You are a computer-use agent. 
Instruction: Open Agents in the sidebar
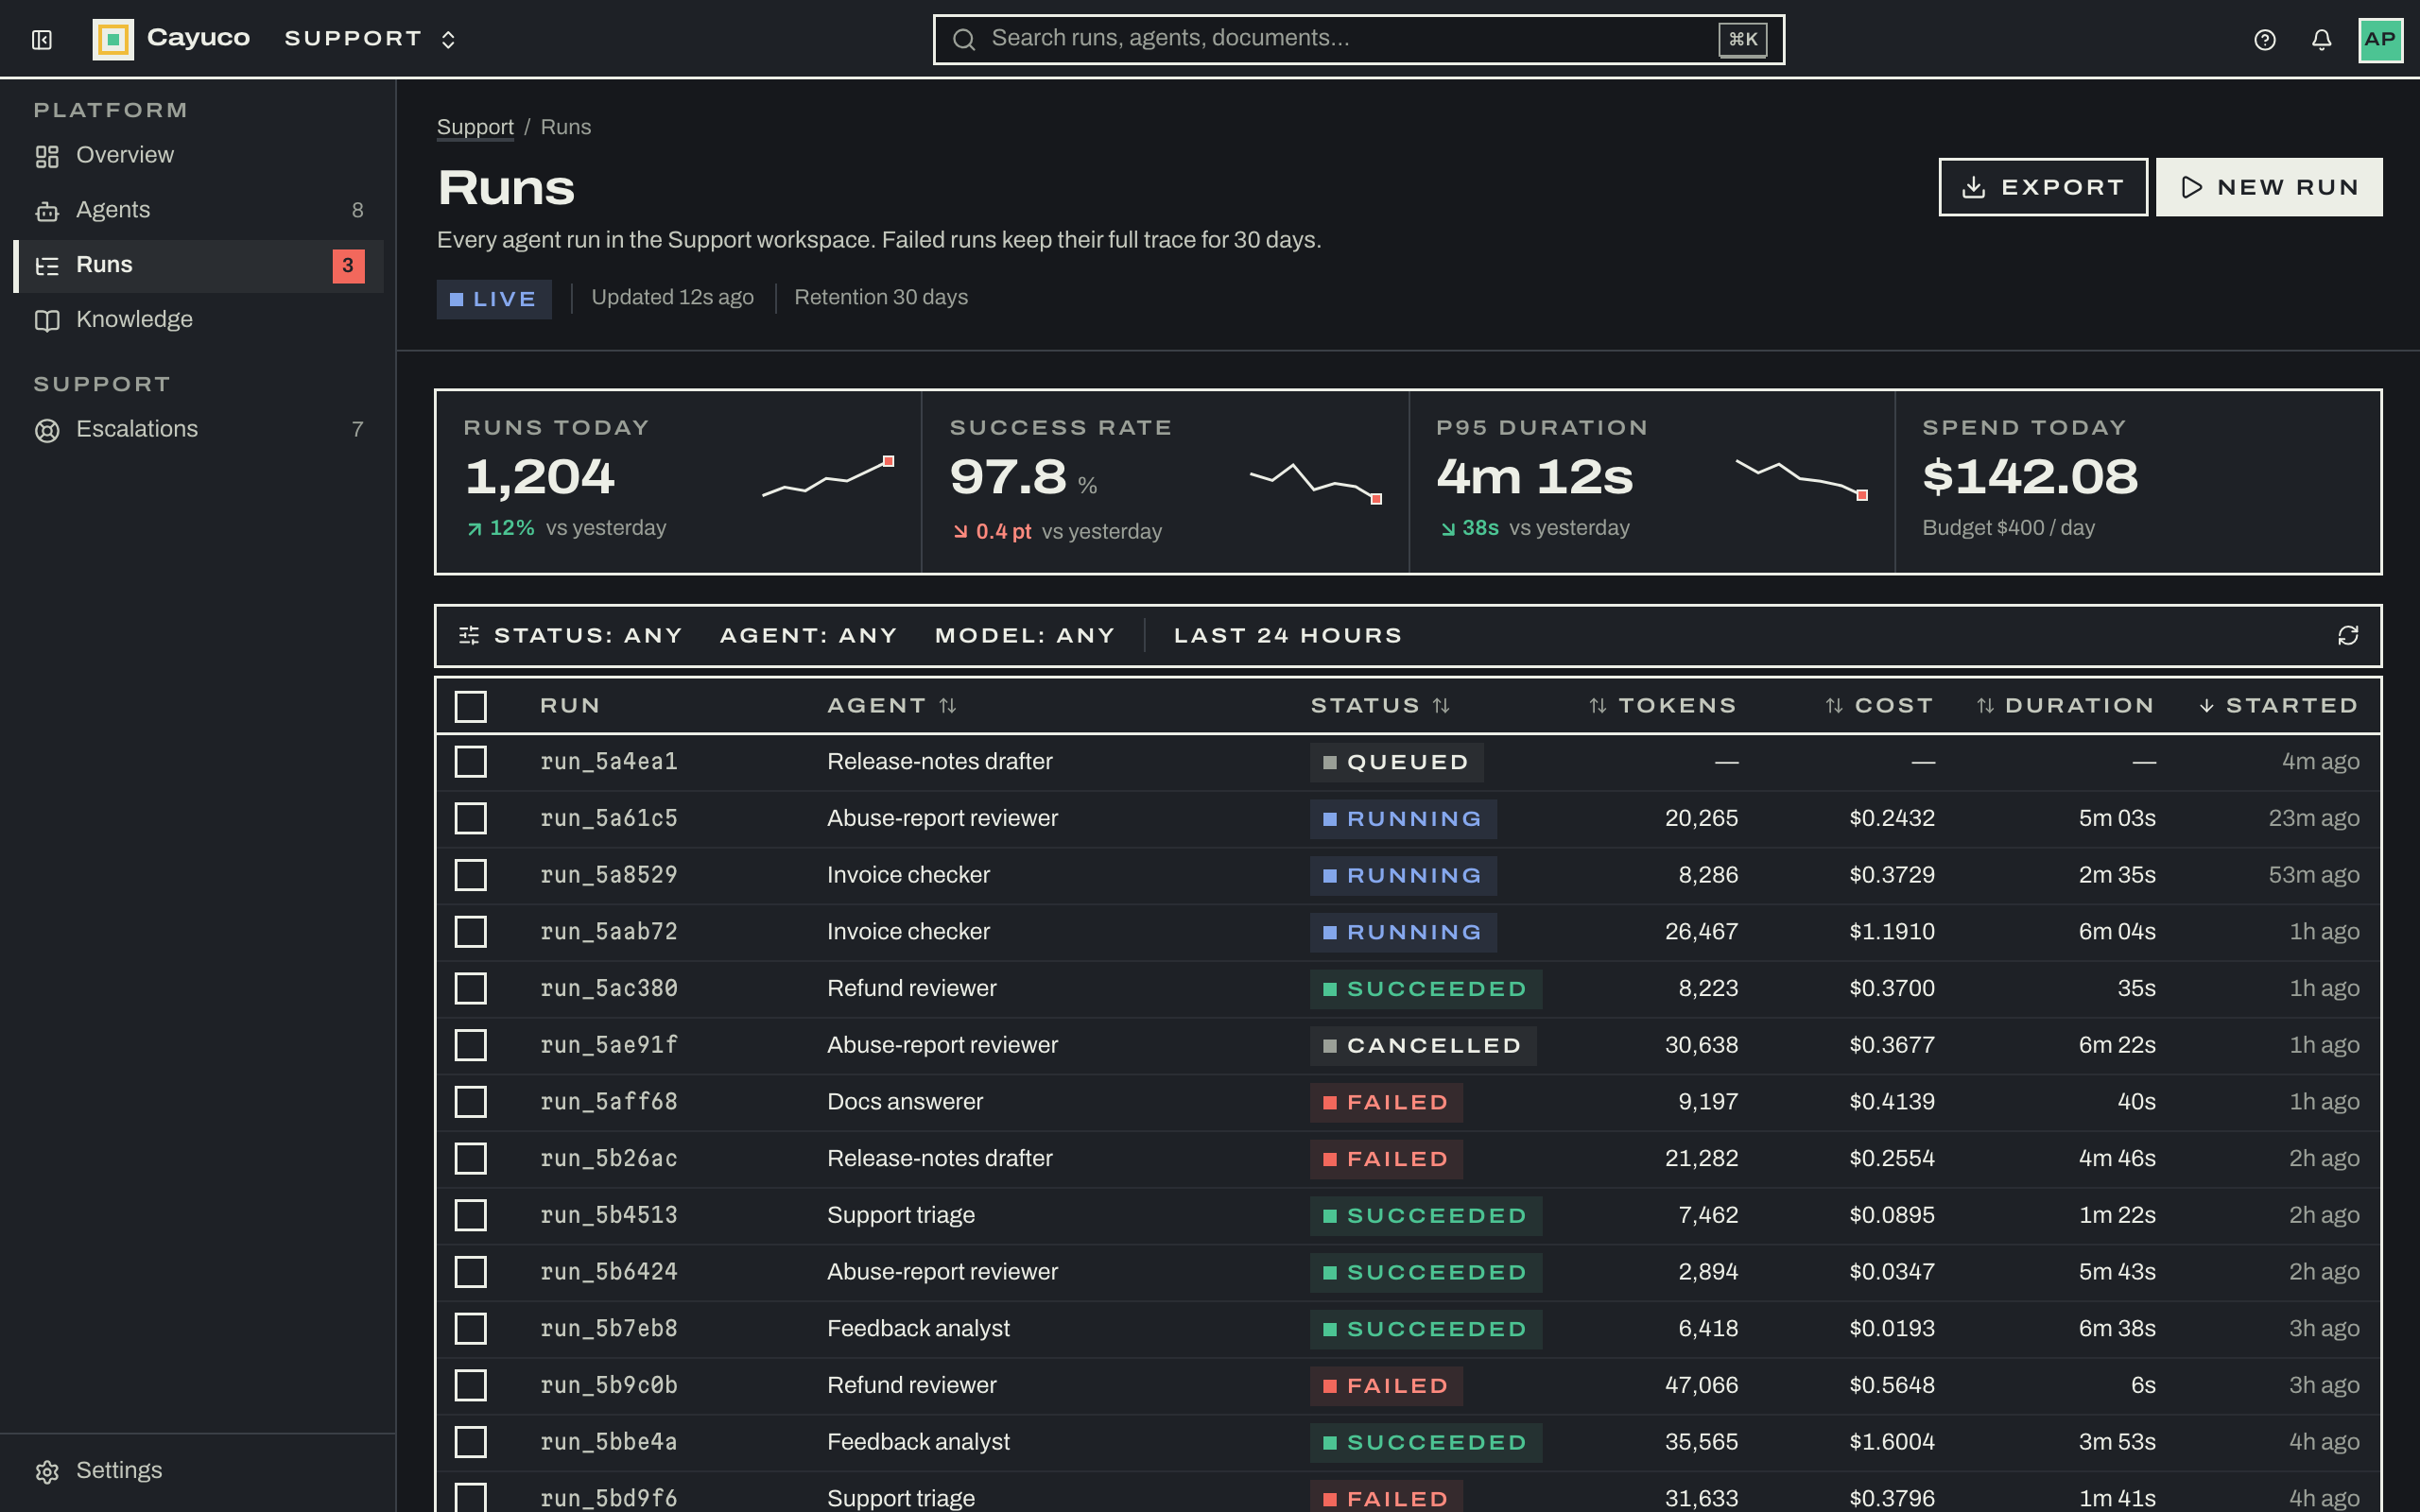198,211
